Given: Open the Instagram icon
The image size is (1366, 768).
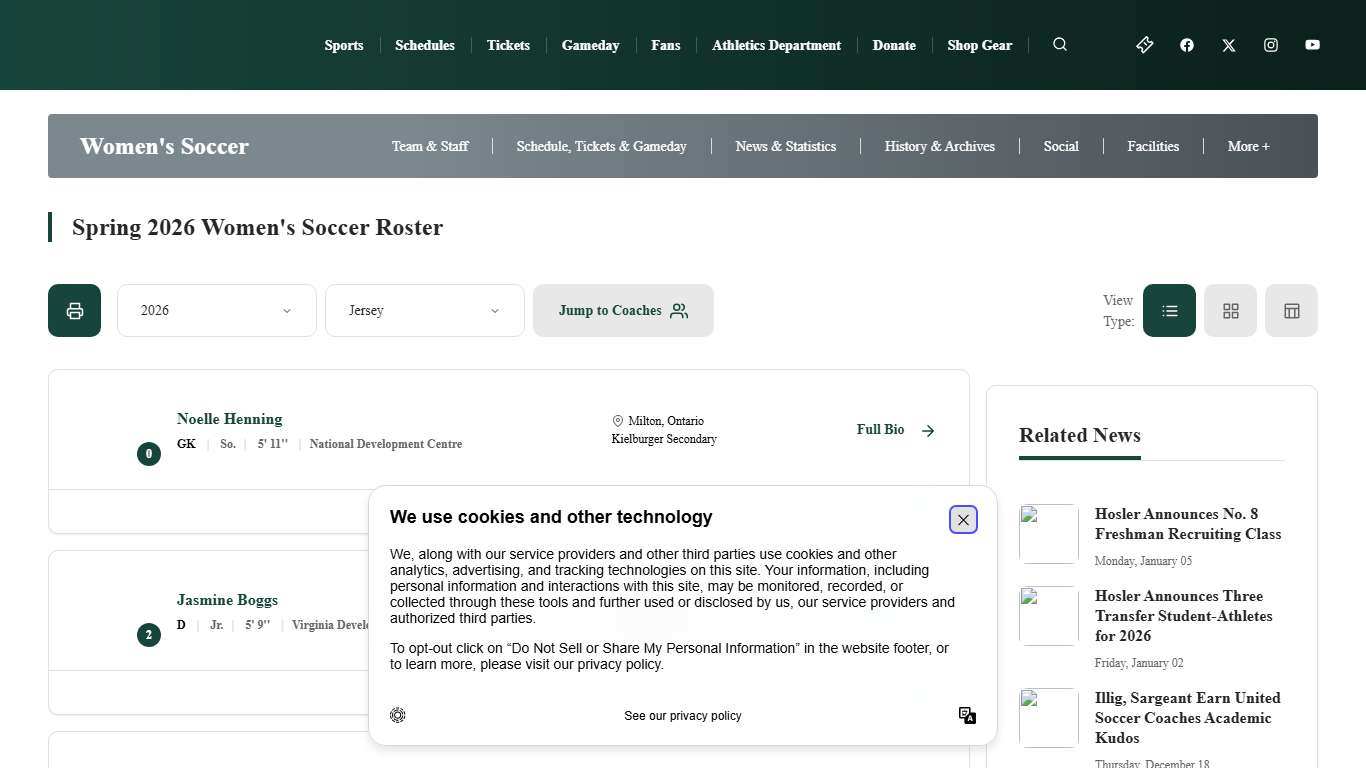Looking at the screenshot, I should coord(1271,45).
